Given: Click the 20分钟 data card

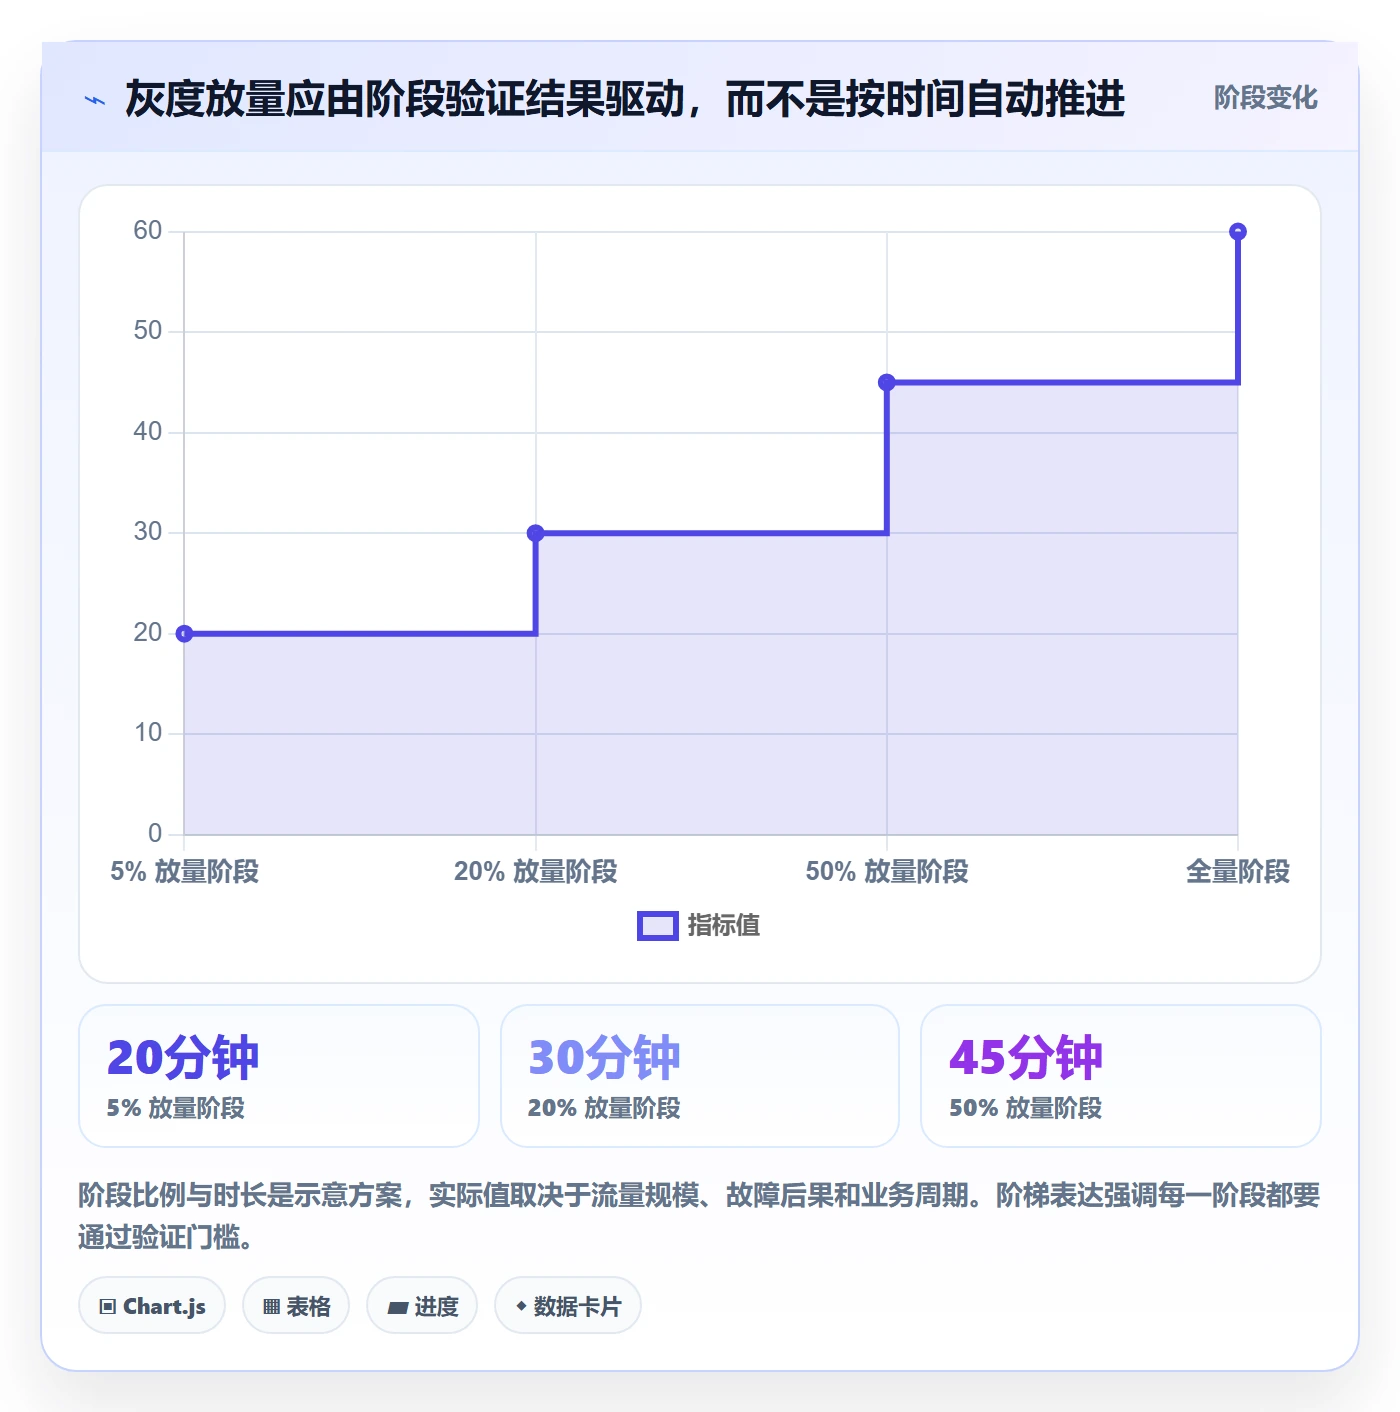Looking at the screenshot, I should click(x=279, y=1076).
